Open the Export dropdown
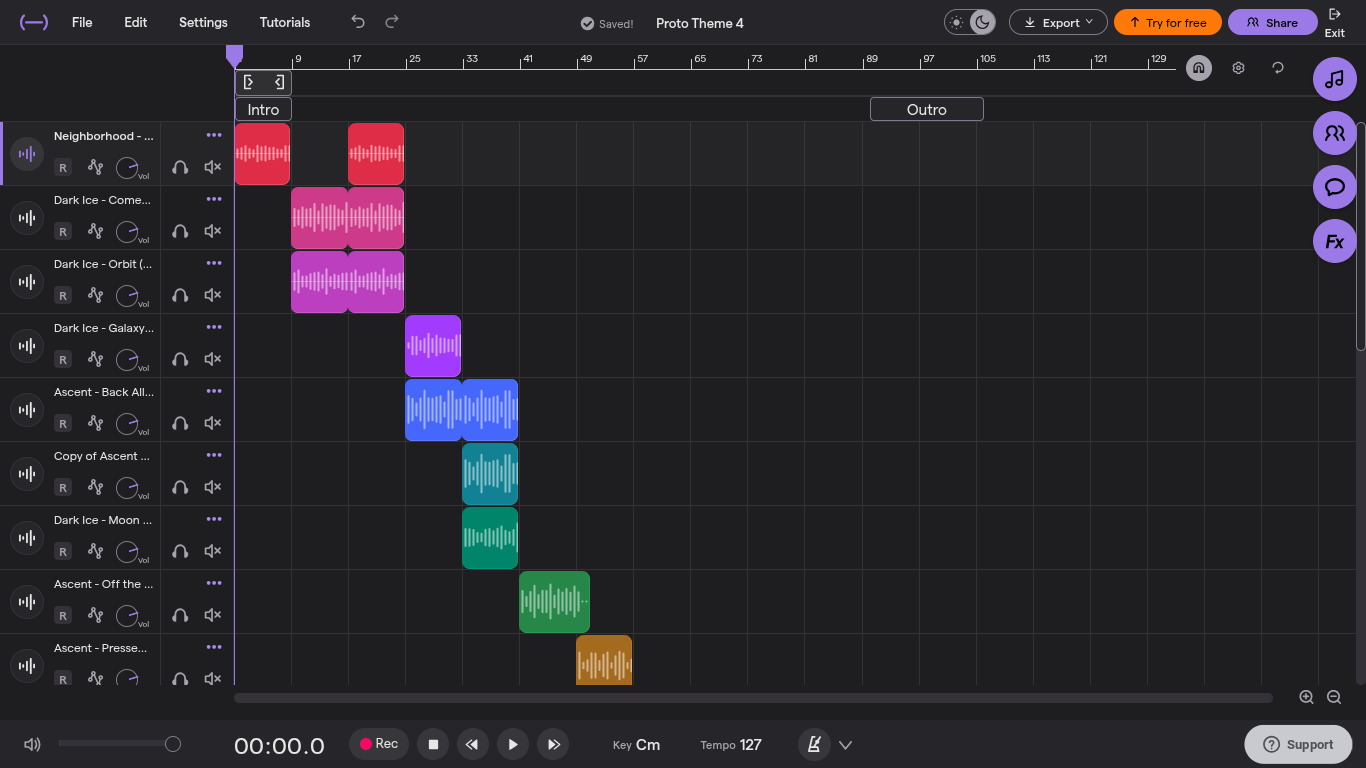The image size is (1366, 768). tap(1058, 22)
